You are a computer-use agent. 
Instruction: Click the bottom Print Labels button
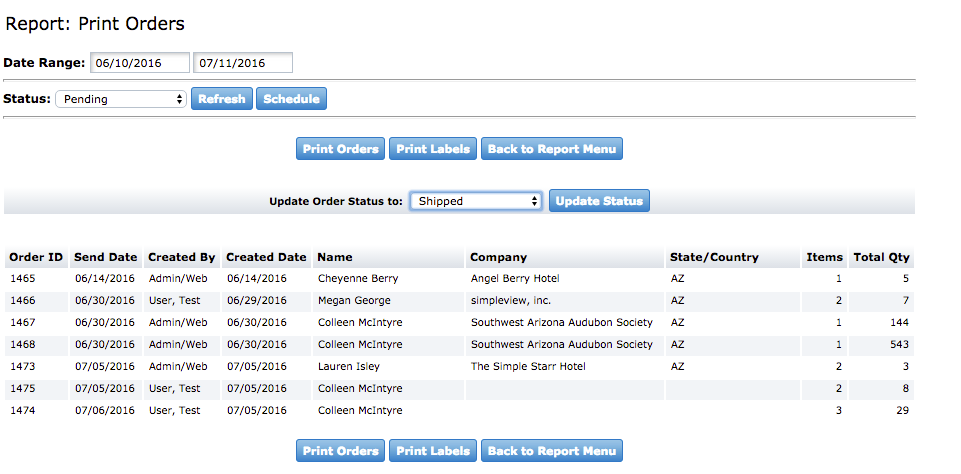pyautogui.click(x=433, y=451)
